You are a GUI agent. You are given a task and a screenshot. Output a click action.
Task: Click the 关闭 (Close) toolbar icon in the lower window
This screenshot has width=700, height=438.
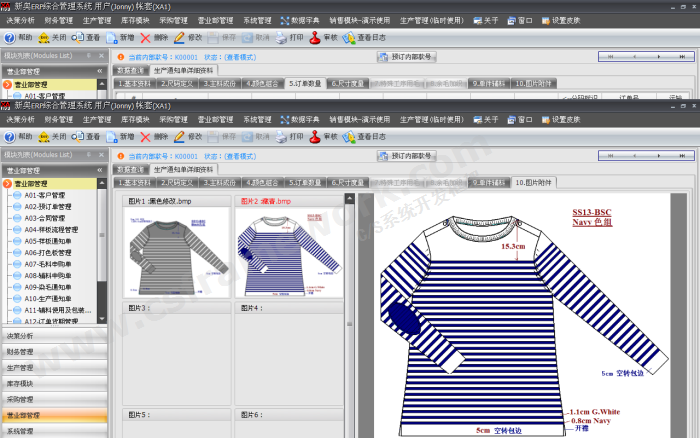51,136
